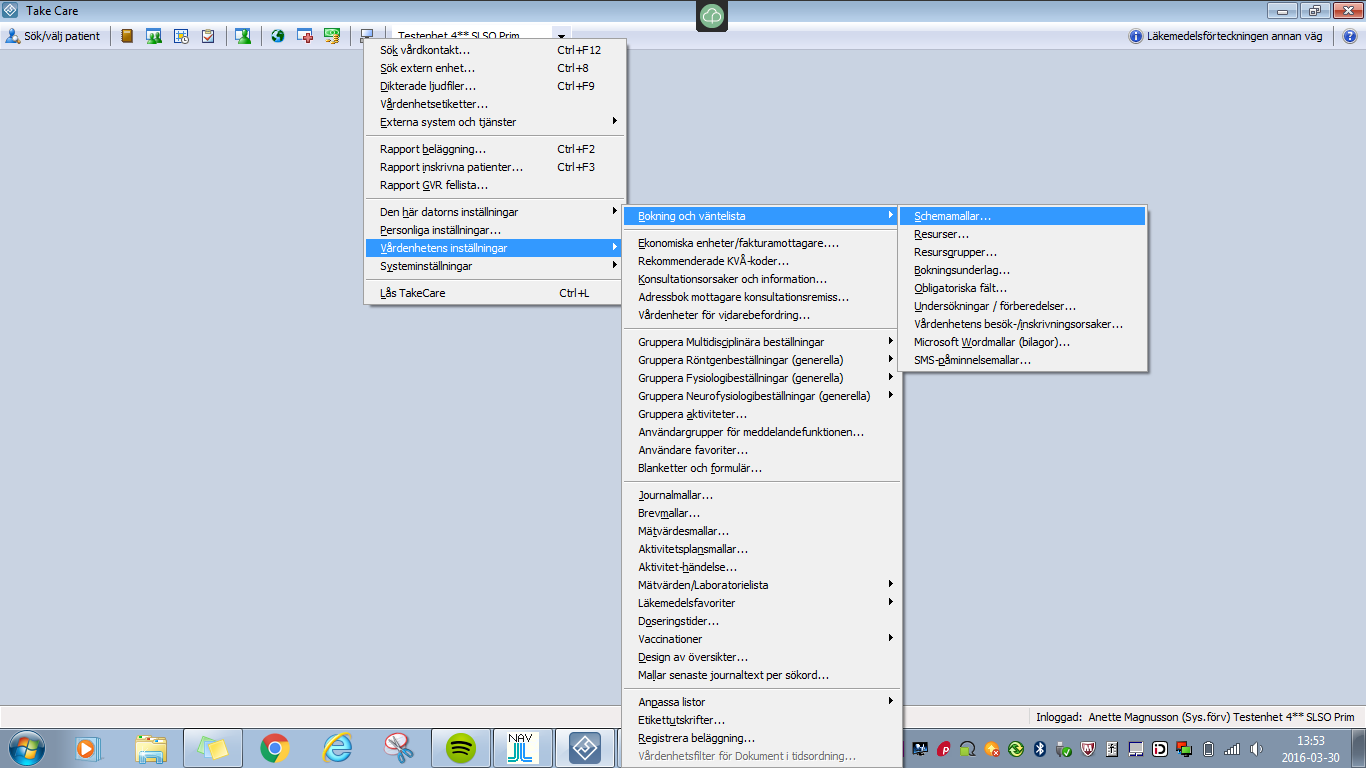Open Undersökningar / förberedelser...
Viewport: 1366px width, 768px height.
(1023, 306)
